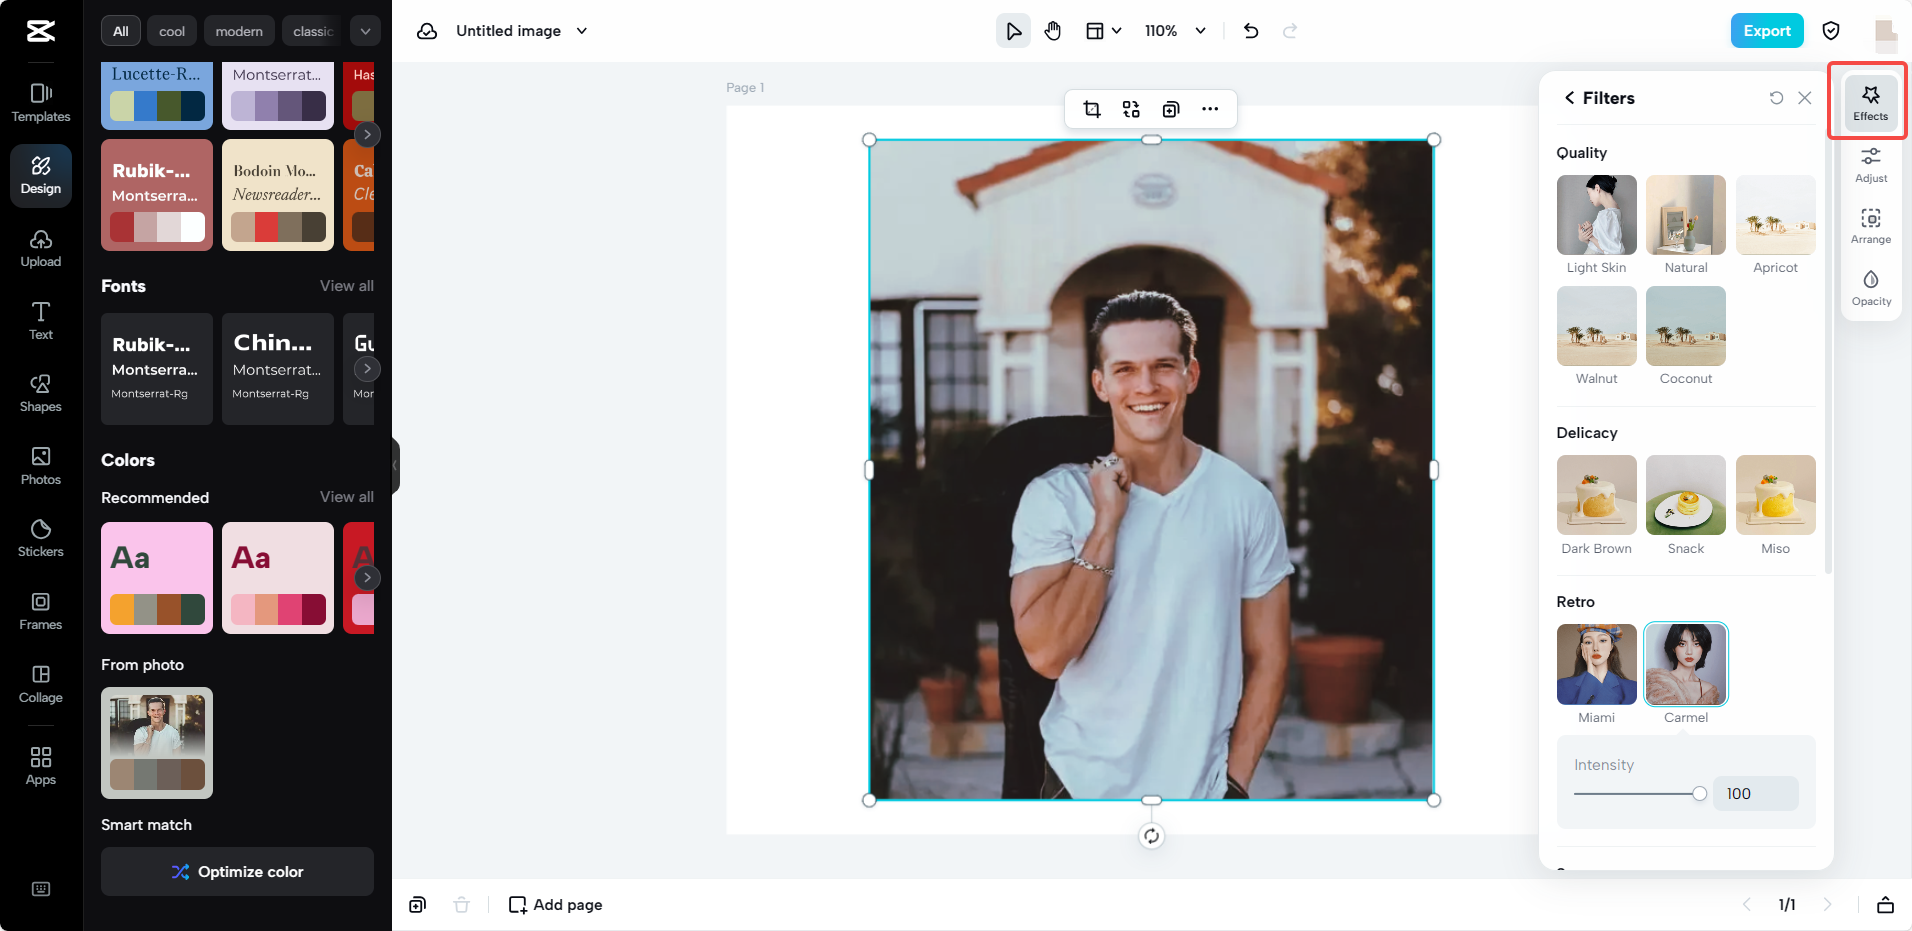
Task: Expand the layout options chevron in the toolbar
Action: [x=1119, y=30]
